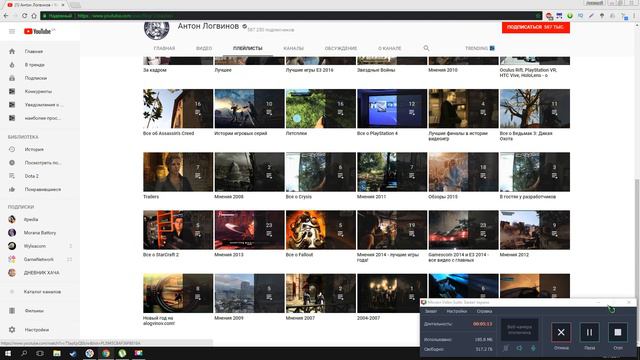Click 2004-2007 playlist title

pyautogui.click(x=368, y=318)
